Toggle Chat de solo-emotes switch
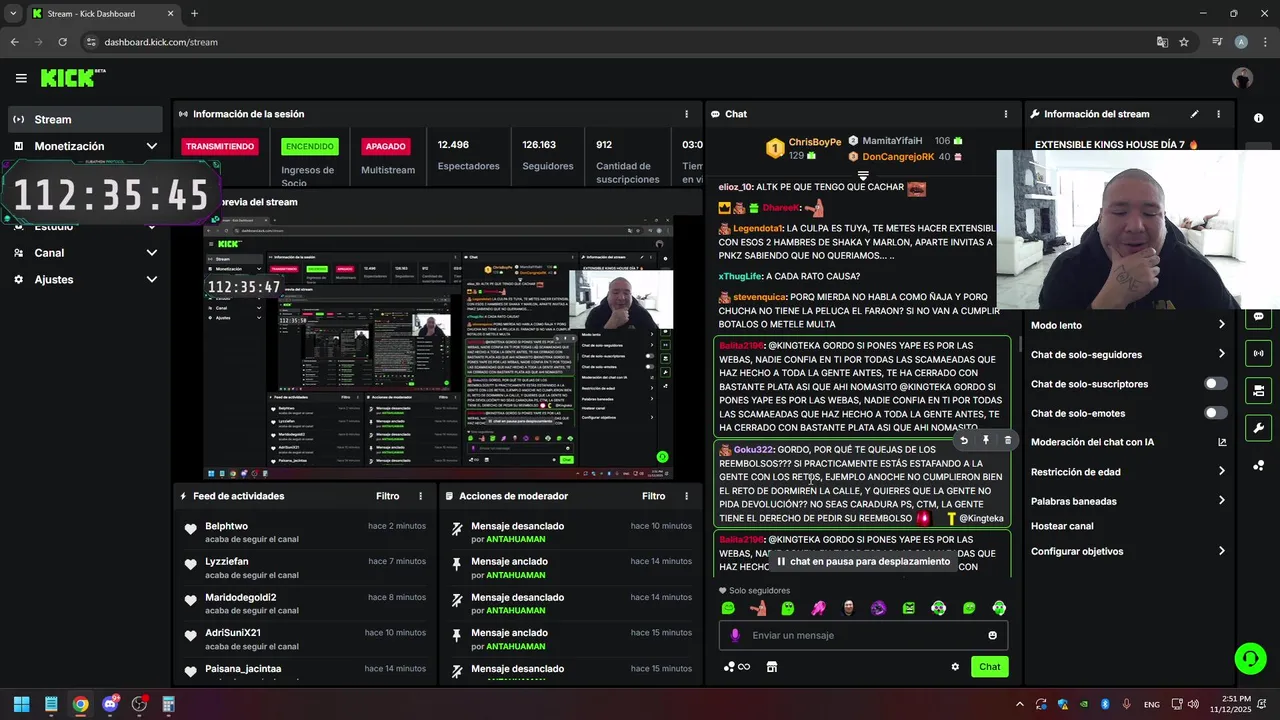This screenshot has width=1280, height=720. click(1215, 413)
